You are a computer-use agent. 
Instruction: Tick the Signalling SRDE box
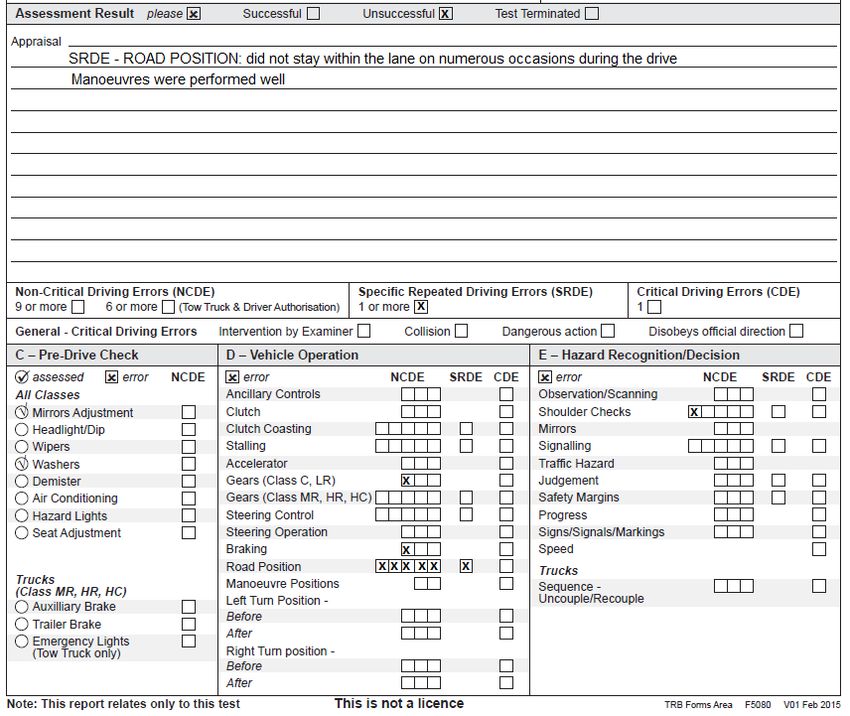[778, 446]
